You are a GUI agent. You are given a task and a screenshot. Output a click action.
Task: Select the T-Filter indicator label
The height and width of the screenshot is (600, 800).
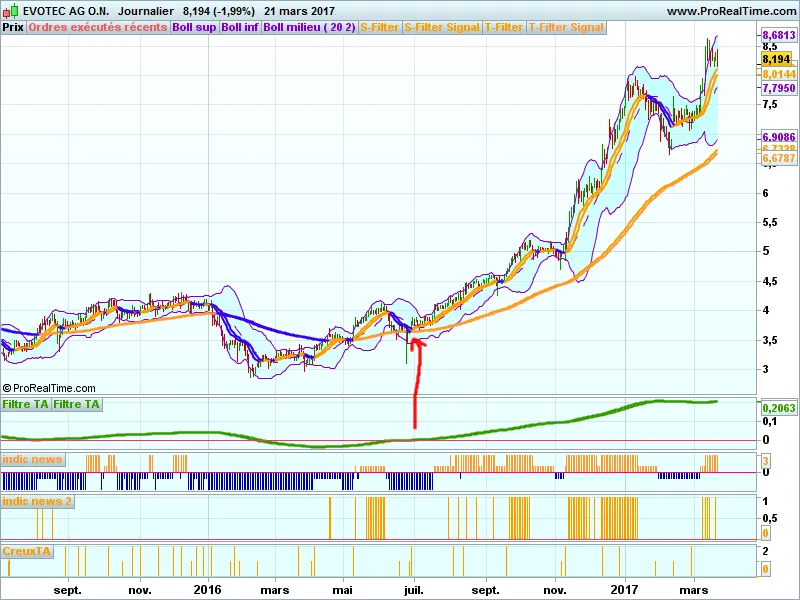coord(504,27)
